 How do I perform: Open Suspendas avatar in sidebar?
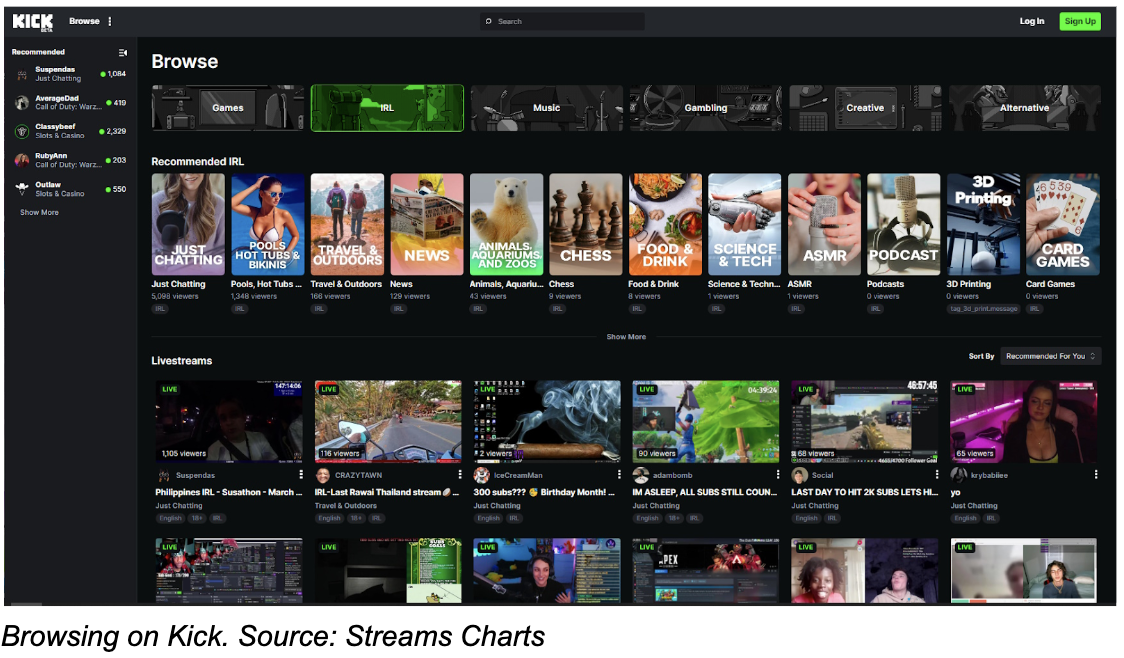(22, 74)
